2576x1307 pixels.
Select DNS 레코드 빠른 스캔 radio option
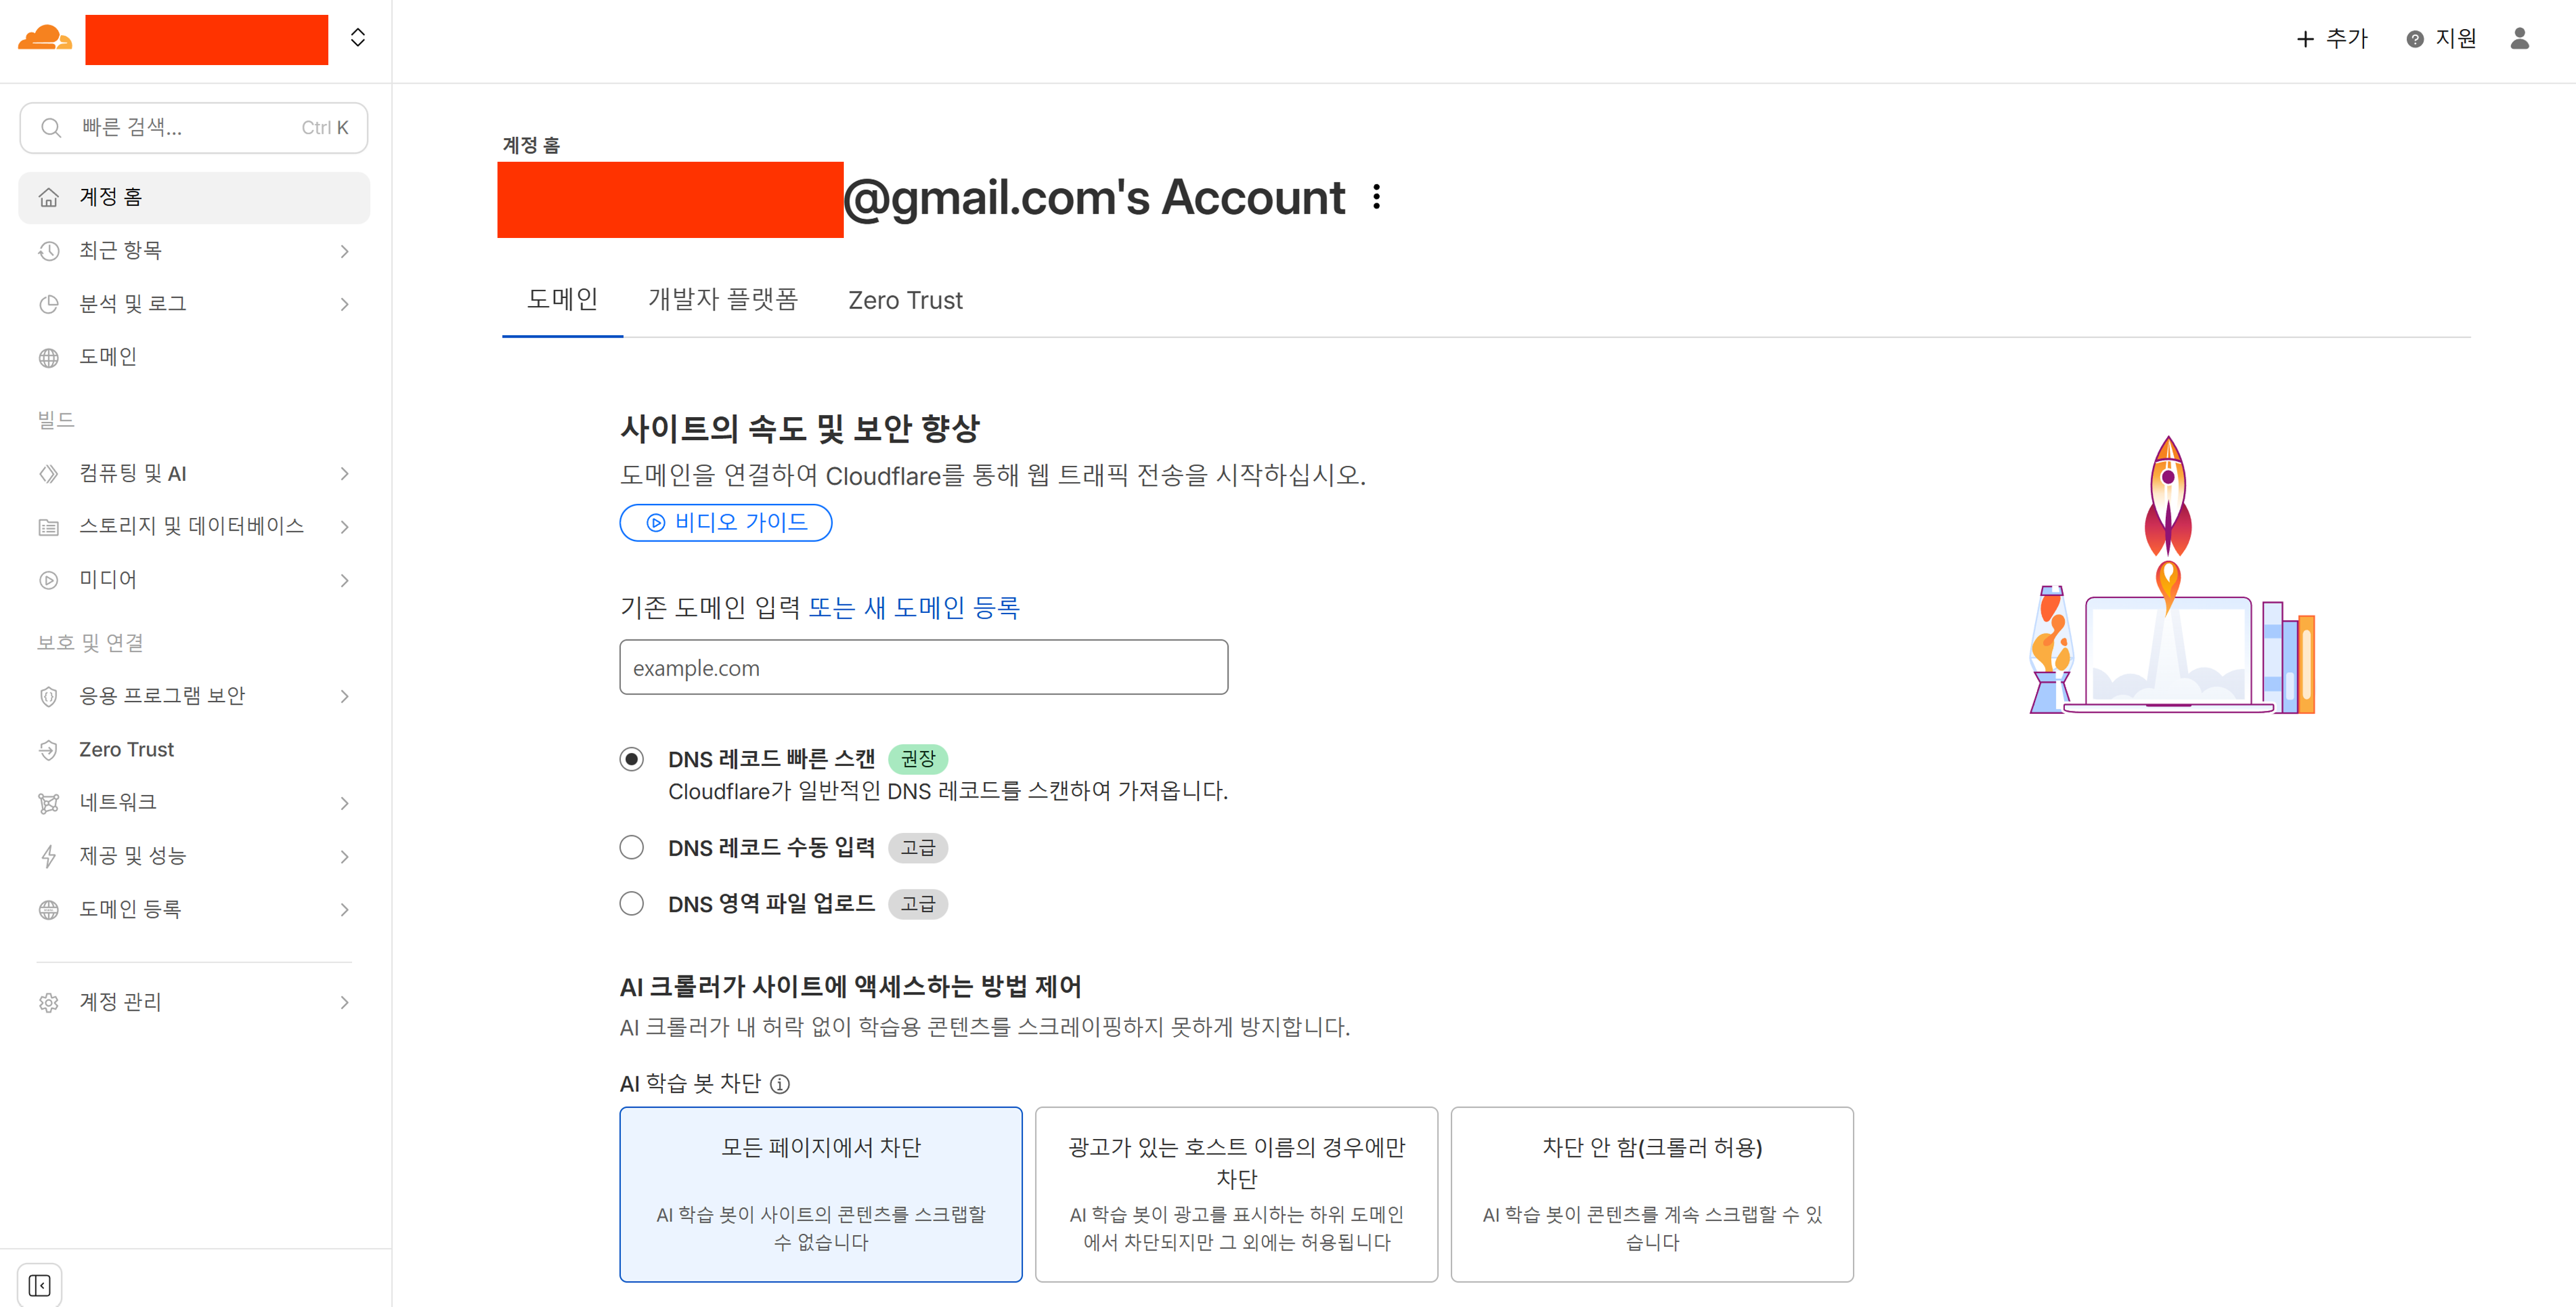coord(632,759)
